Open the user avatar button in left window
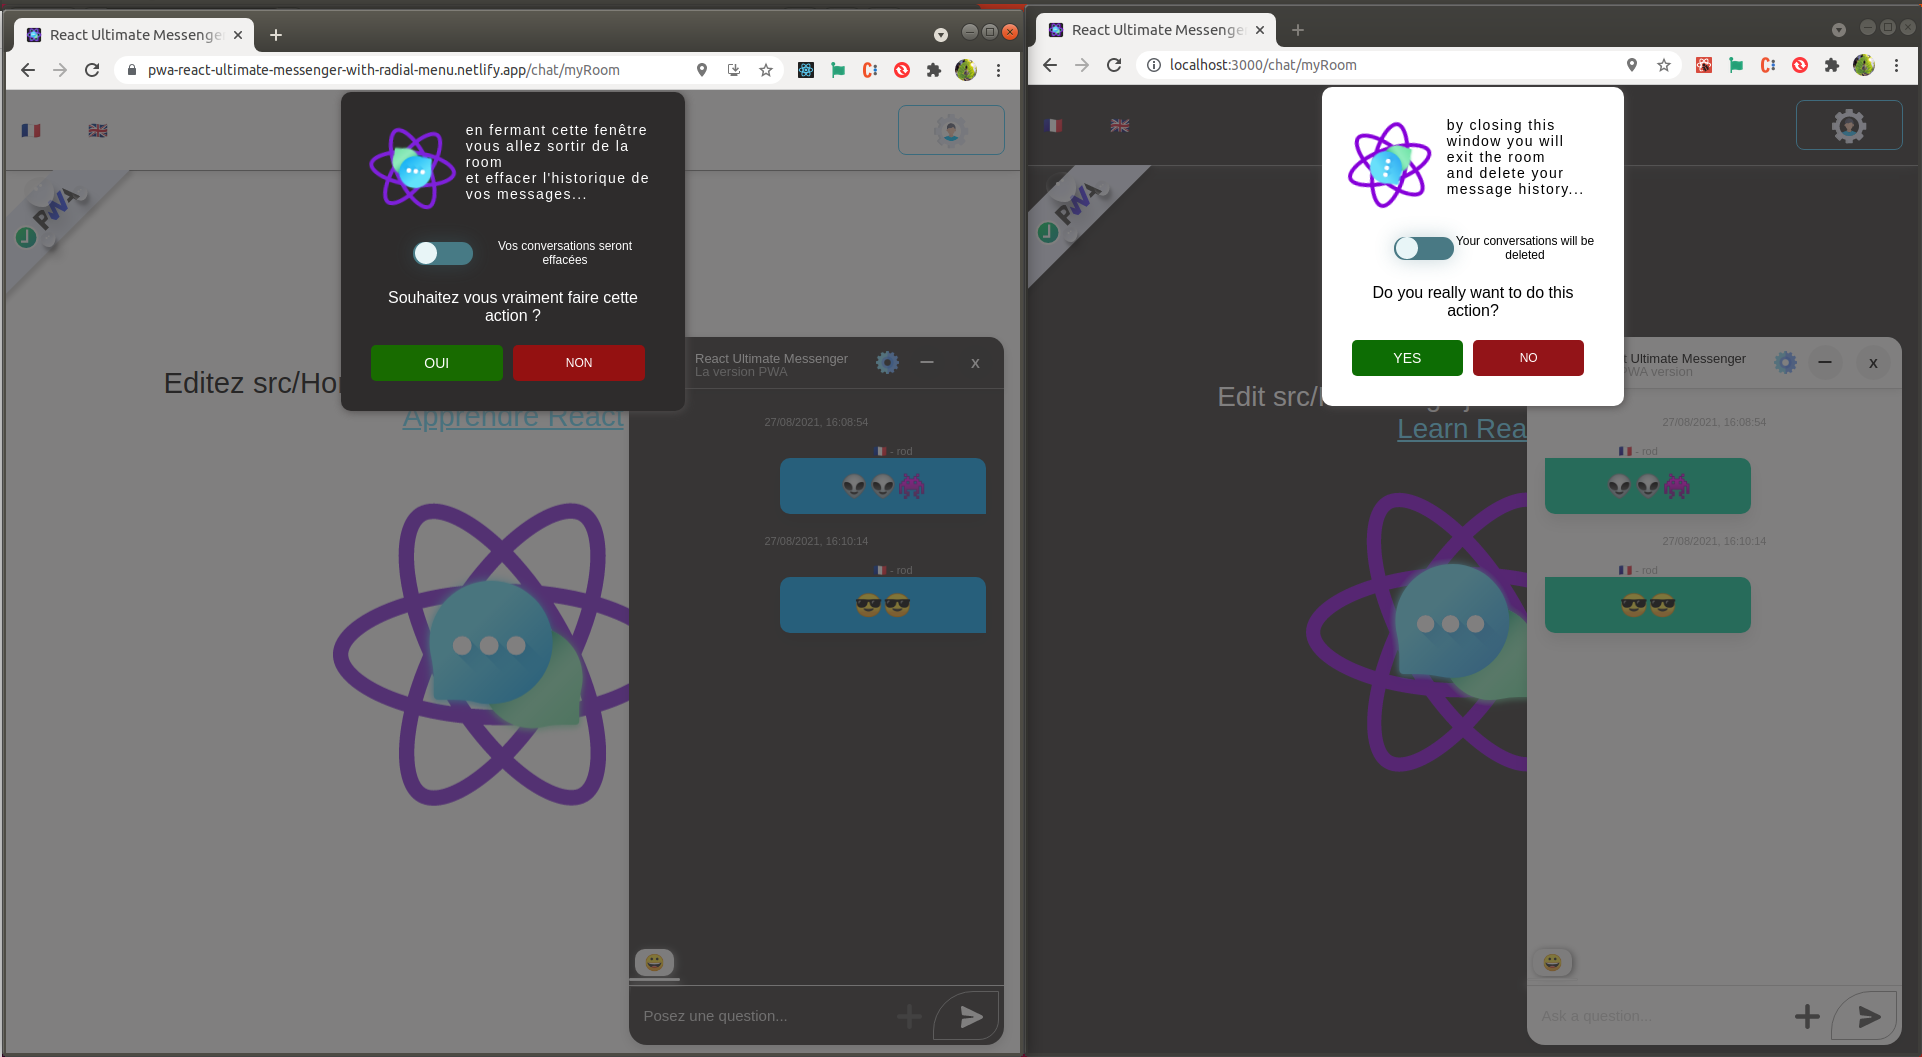The height and width of the screenshot is (1057, 1922). point(950,130)
